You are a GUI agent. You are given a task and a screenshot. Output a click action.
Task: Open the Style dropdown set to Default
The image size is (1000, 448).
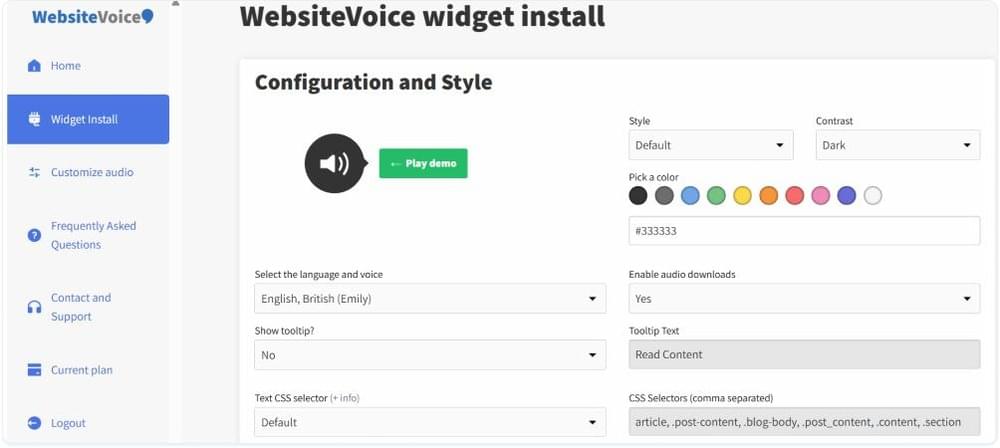711,145
